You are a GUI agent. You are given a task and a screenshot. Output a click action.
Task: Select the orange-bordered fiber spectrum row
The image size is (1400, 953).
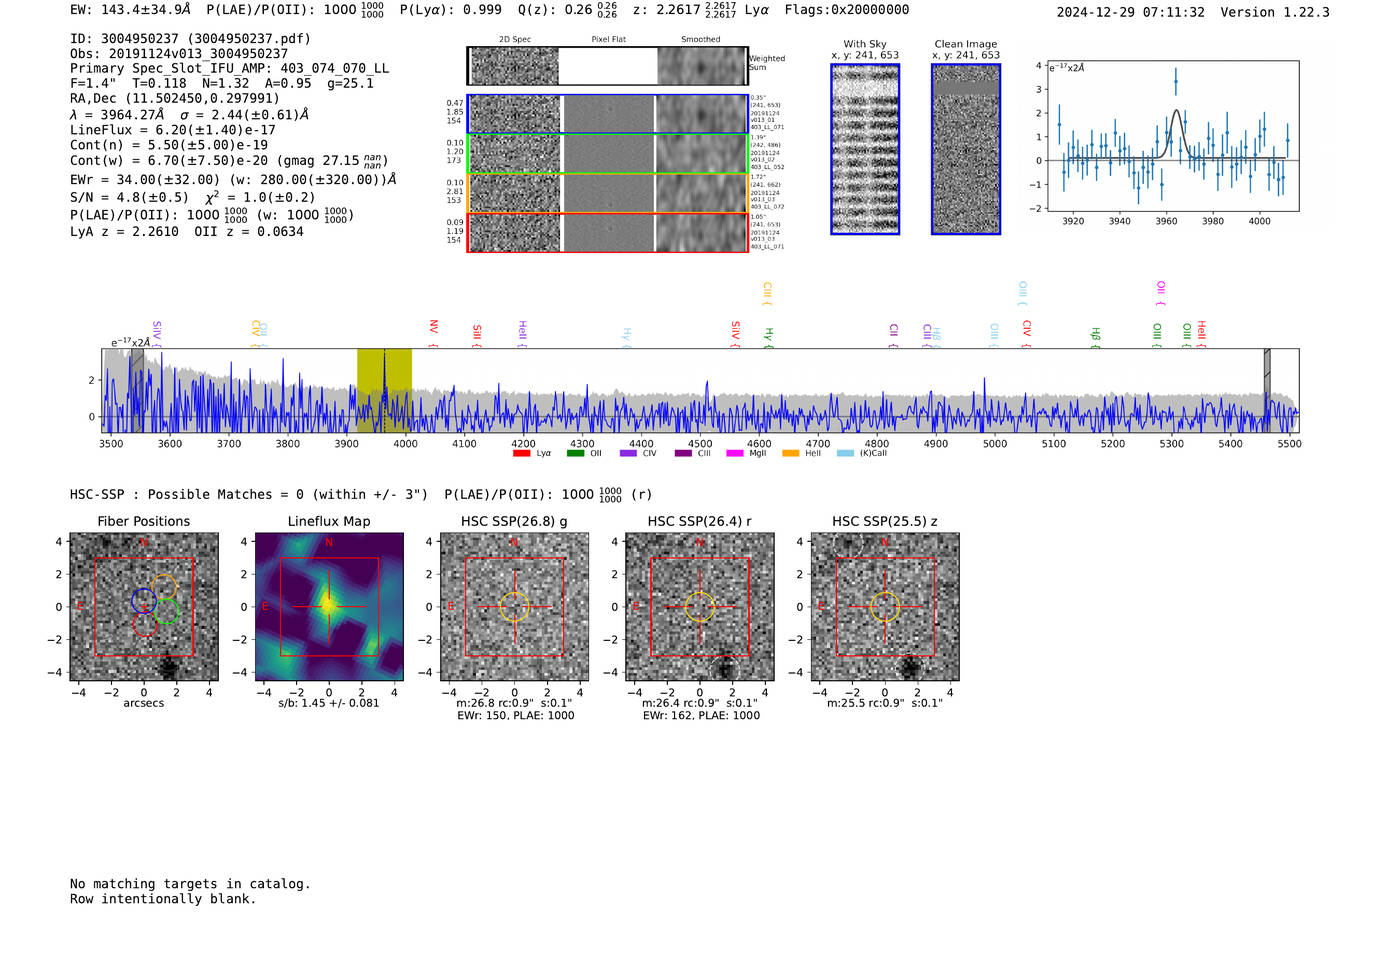pos(607,193)
